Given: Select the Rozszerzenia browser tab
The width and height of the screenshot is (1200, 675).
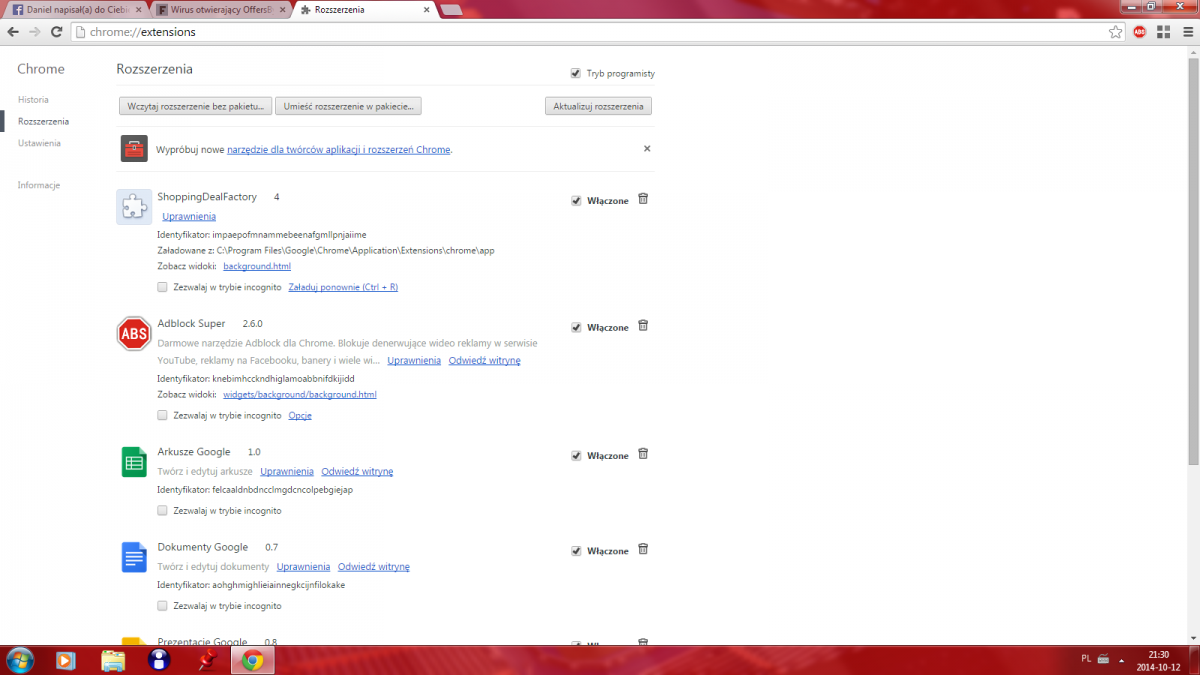Looking at the screenshot, I should (365, 10).
